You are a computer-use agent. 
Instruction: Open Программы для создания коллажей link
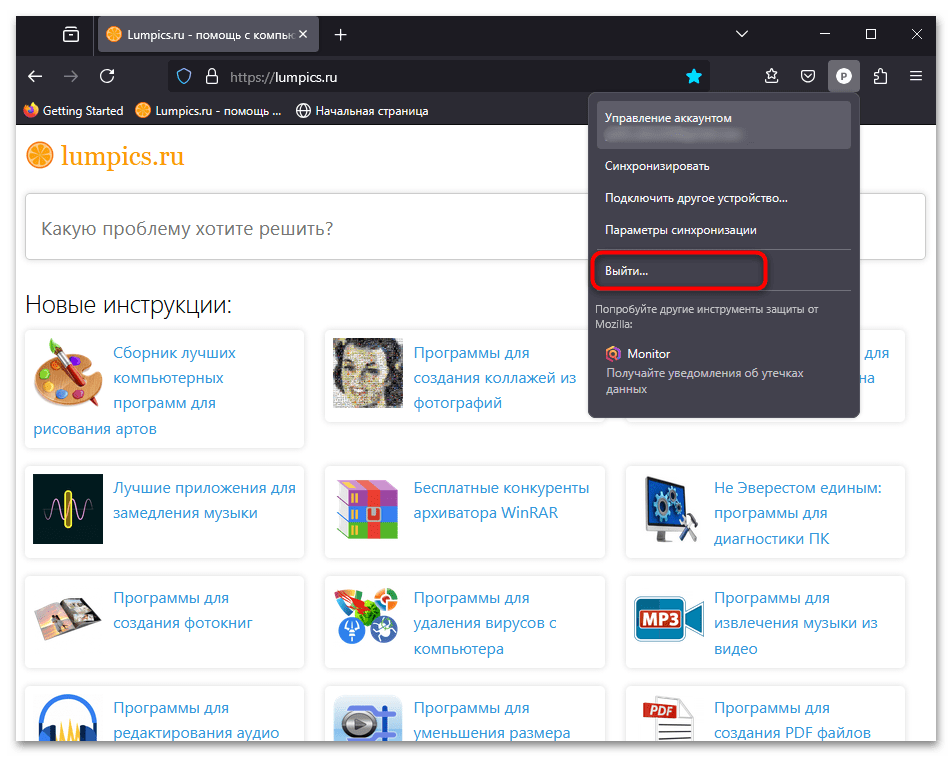[495, 378]
